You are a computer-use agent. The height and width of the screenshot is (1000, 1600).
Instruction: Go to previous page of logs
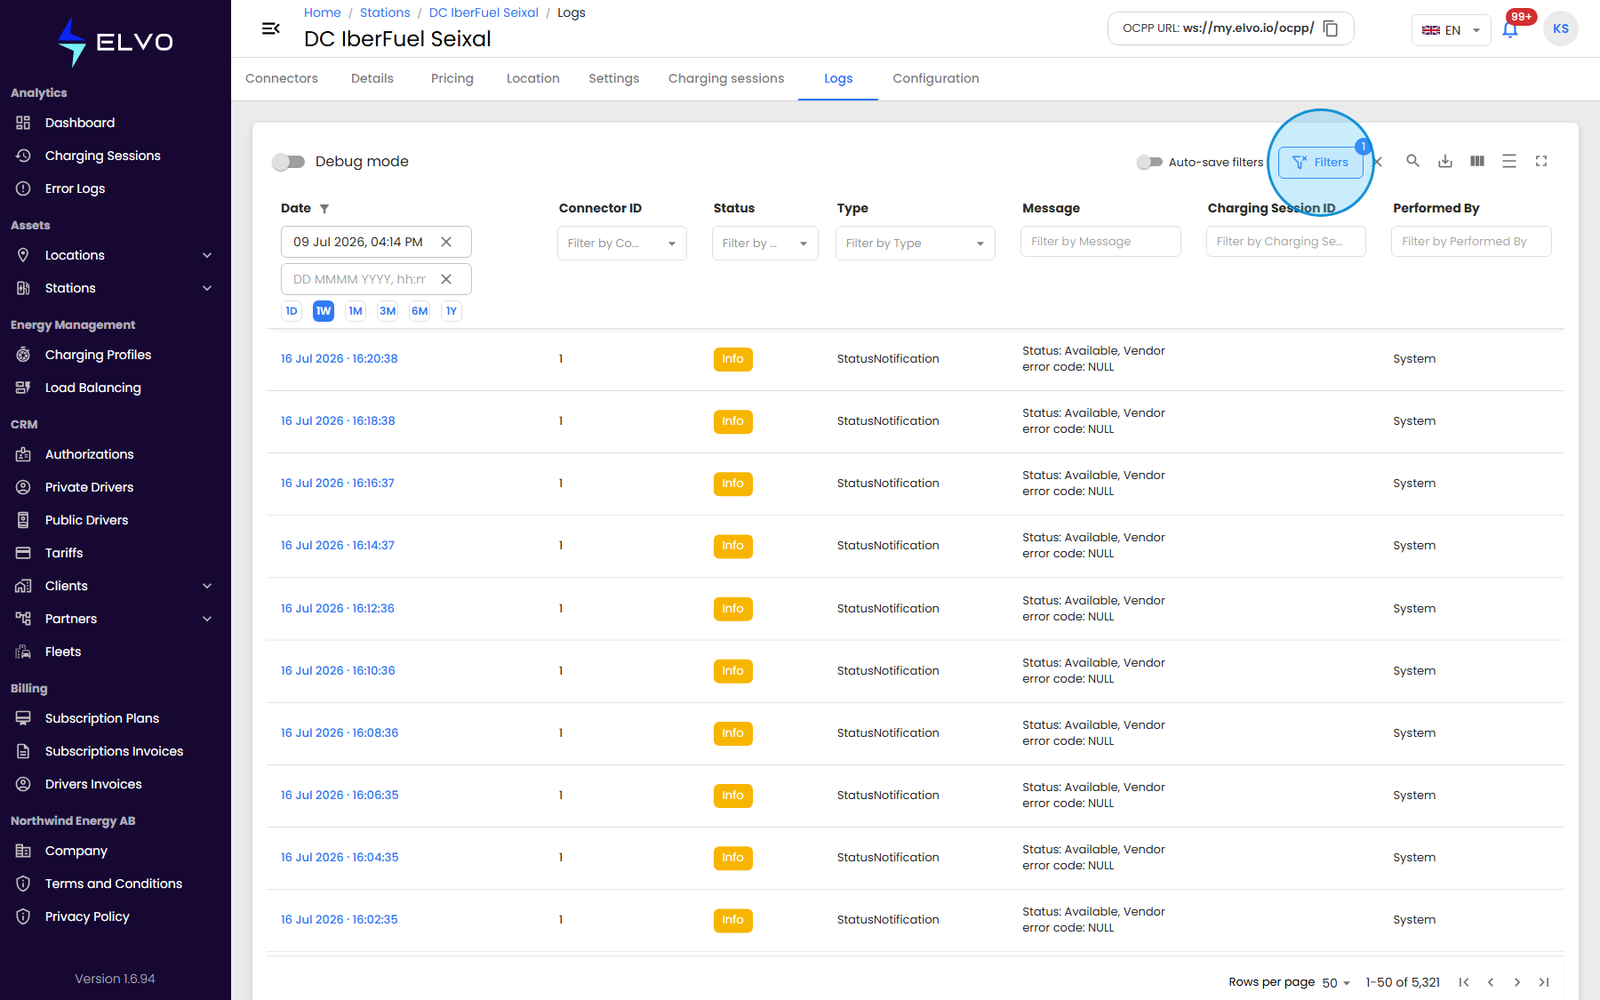click(x=1490, y=982)
